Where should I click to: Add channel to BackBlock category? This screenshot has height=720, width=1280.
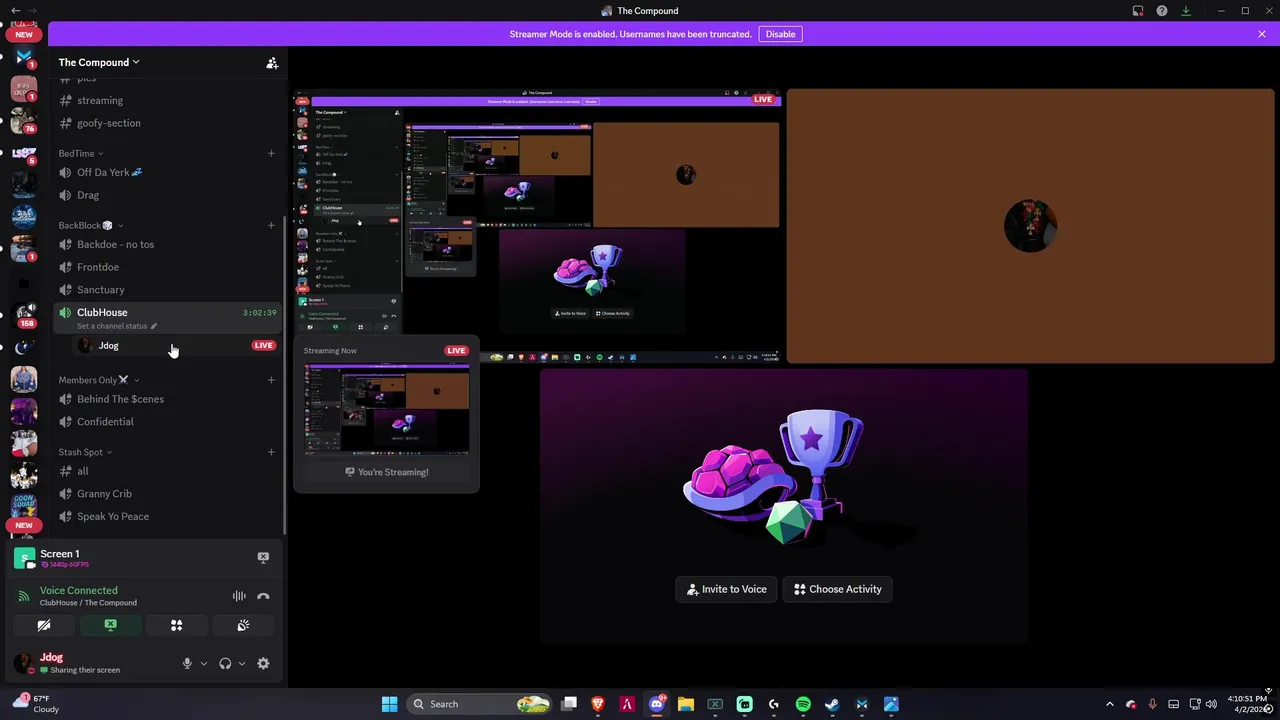(271, 225)
